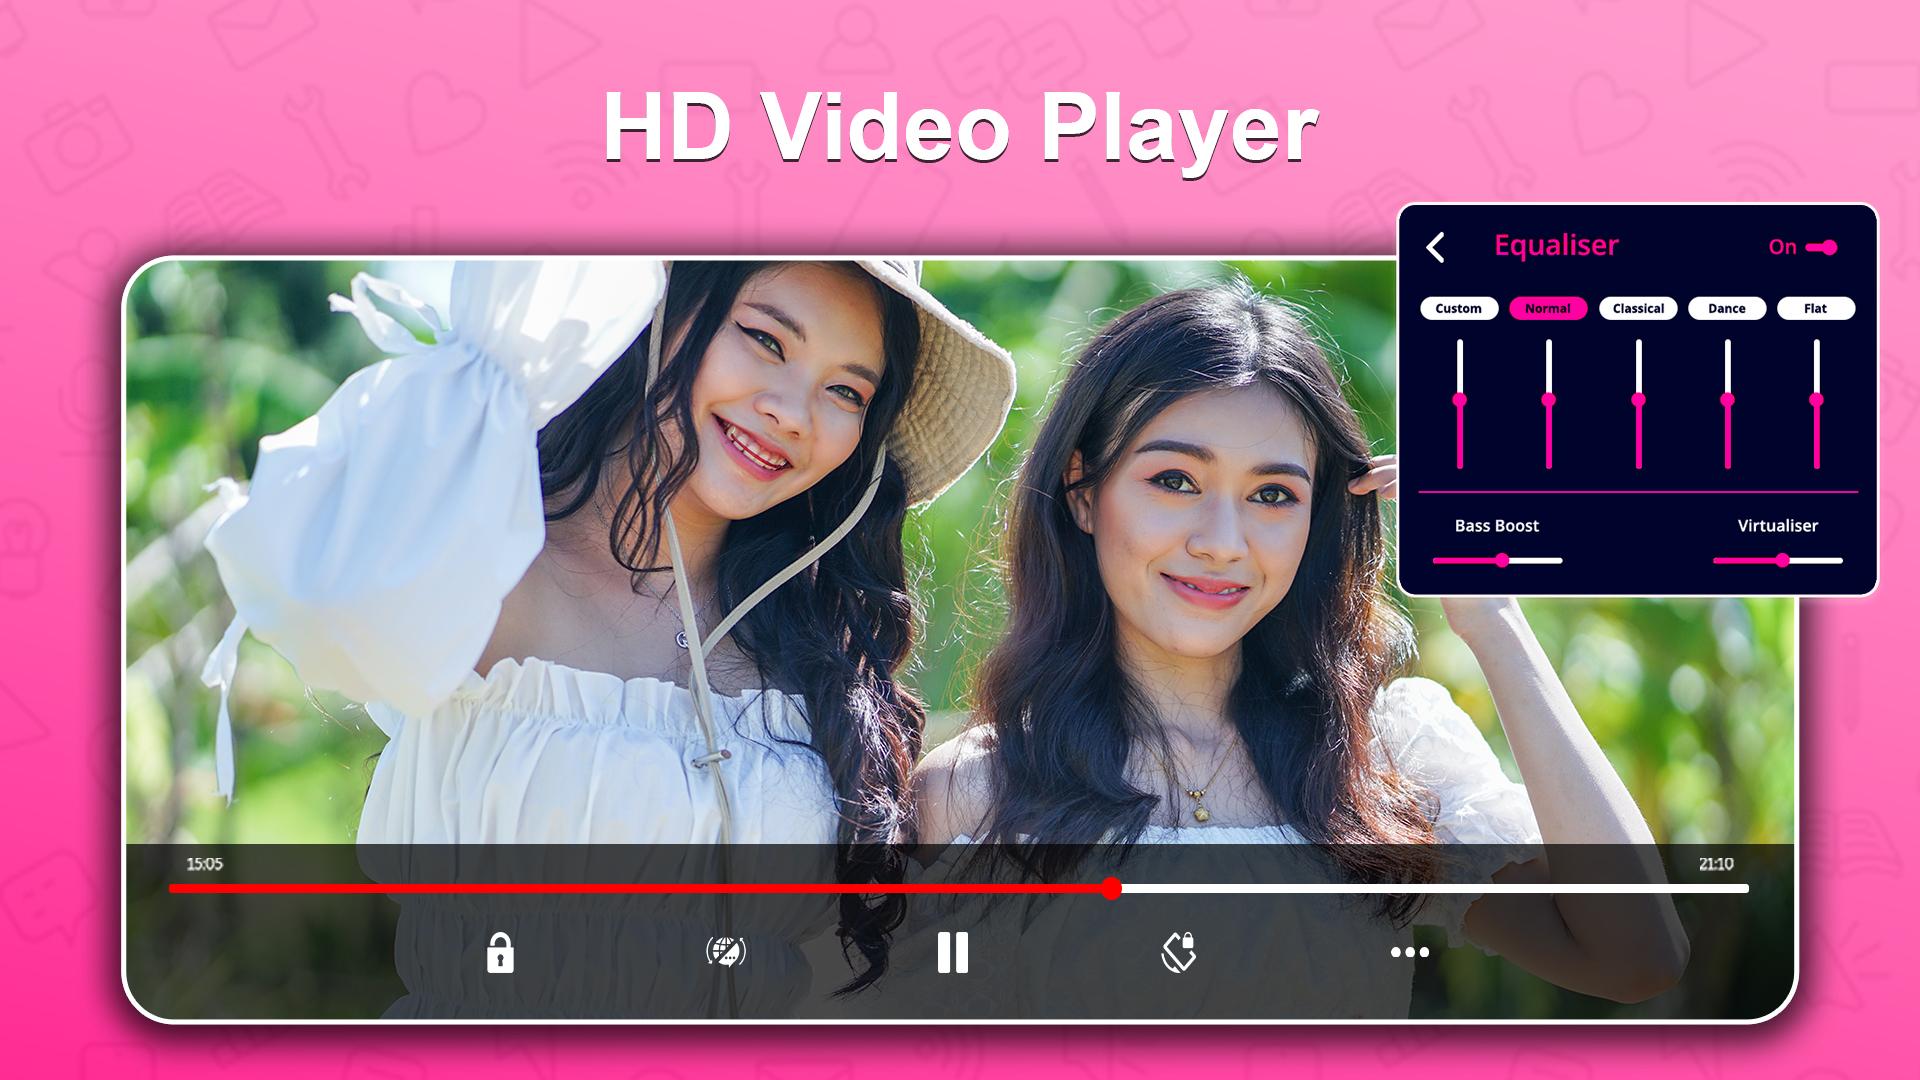Click the lock screen orientation icon

pos(1180,953)
